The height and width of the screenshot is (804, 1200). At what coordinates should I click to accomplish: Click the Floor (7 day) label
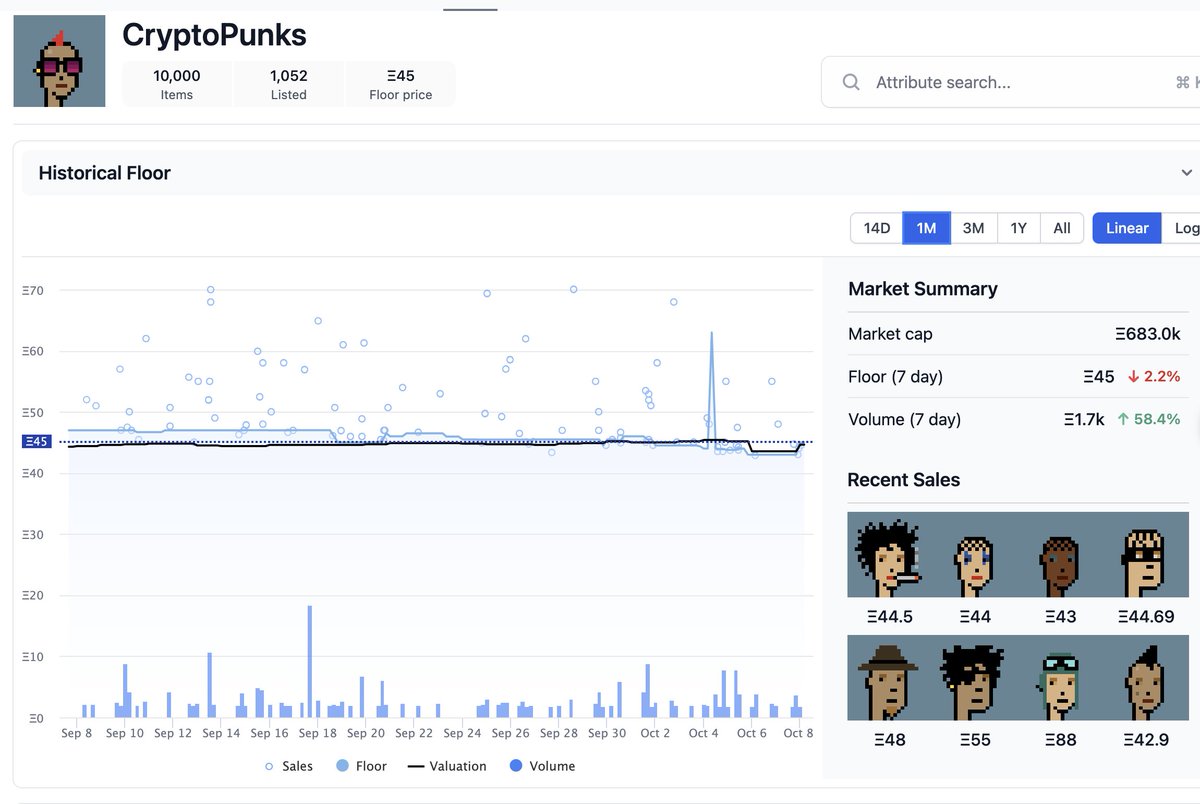895,377
